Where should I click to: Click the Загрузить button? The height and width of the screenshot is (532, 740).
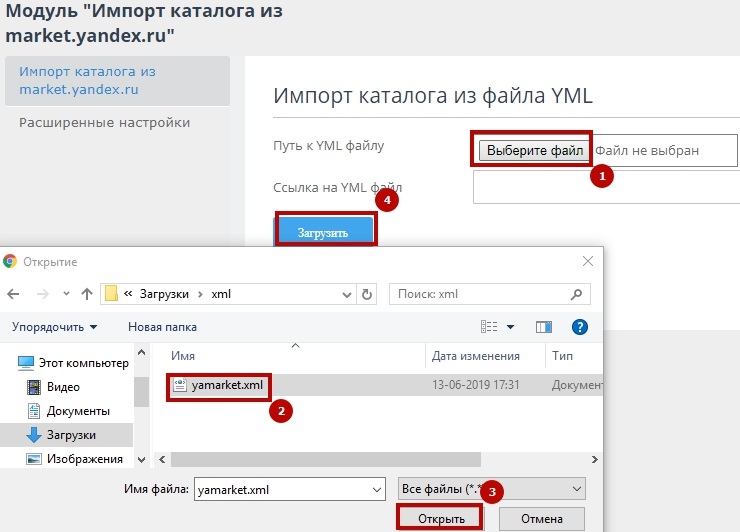point(324,232)
